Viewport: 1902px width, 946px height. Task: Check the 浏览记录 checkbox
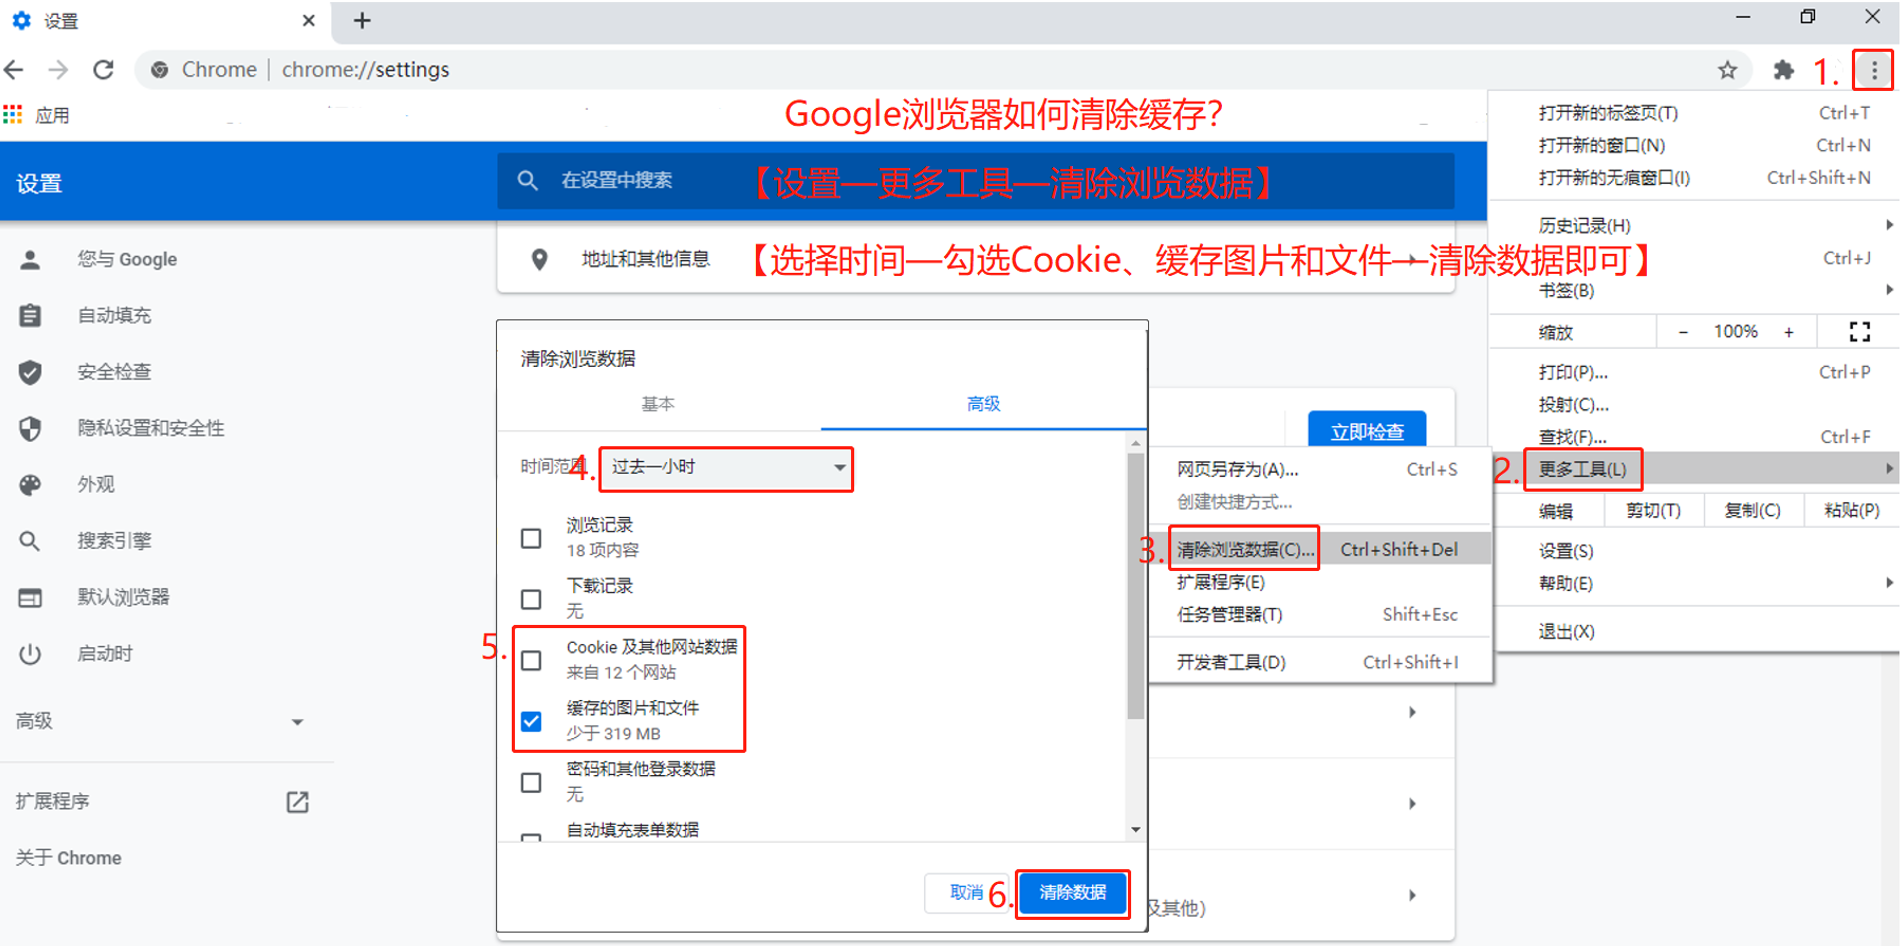click(x=531, y=539)
